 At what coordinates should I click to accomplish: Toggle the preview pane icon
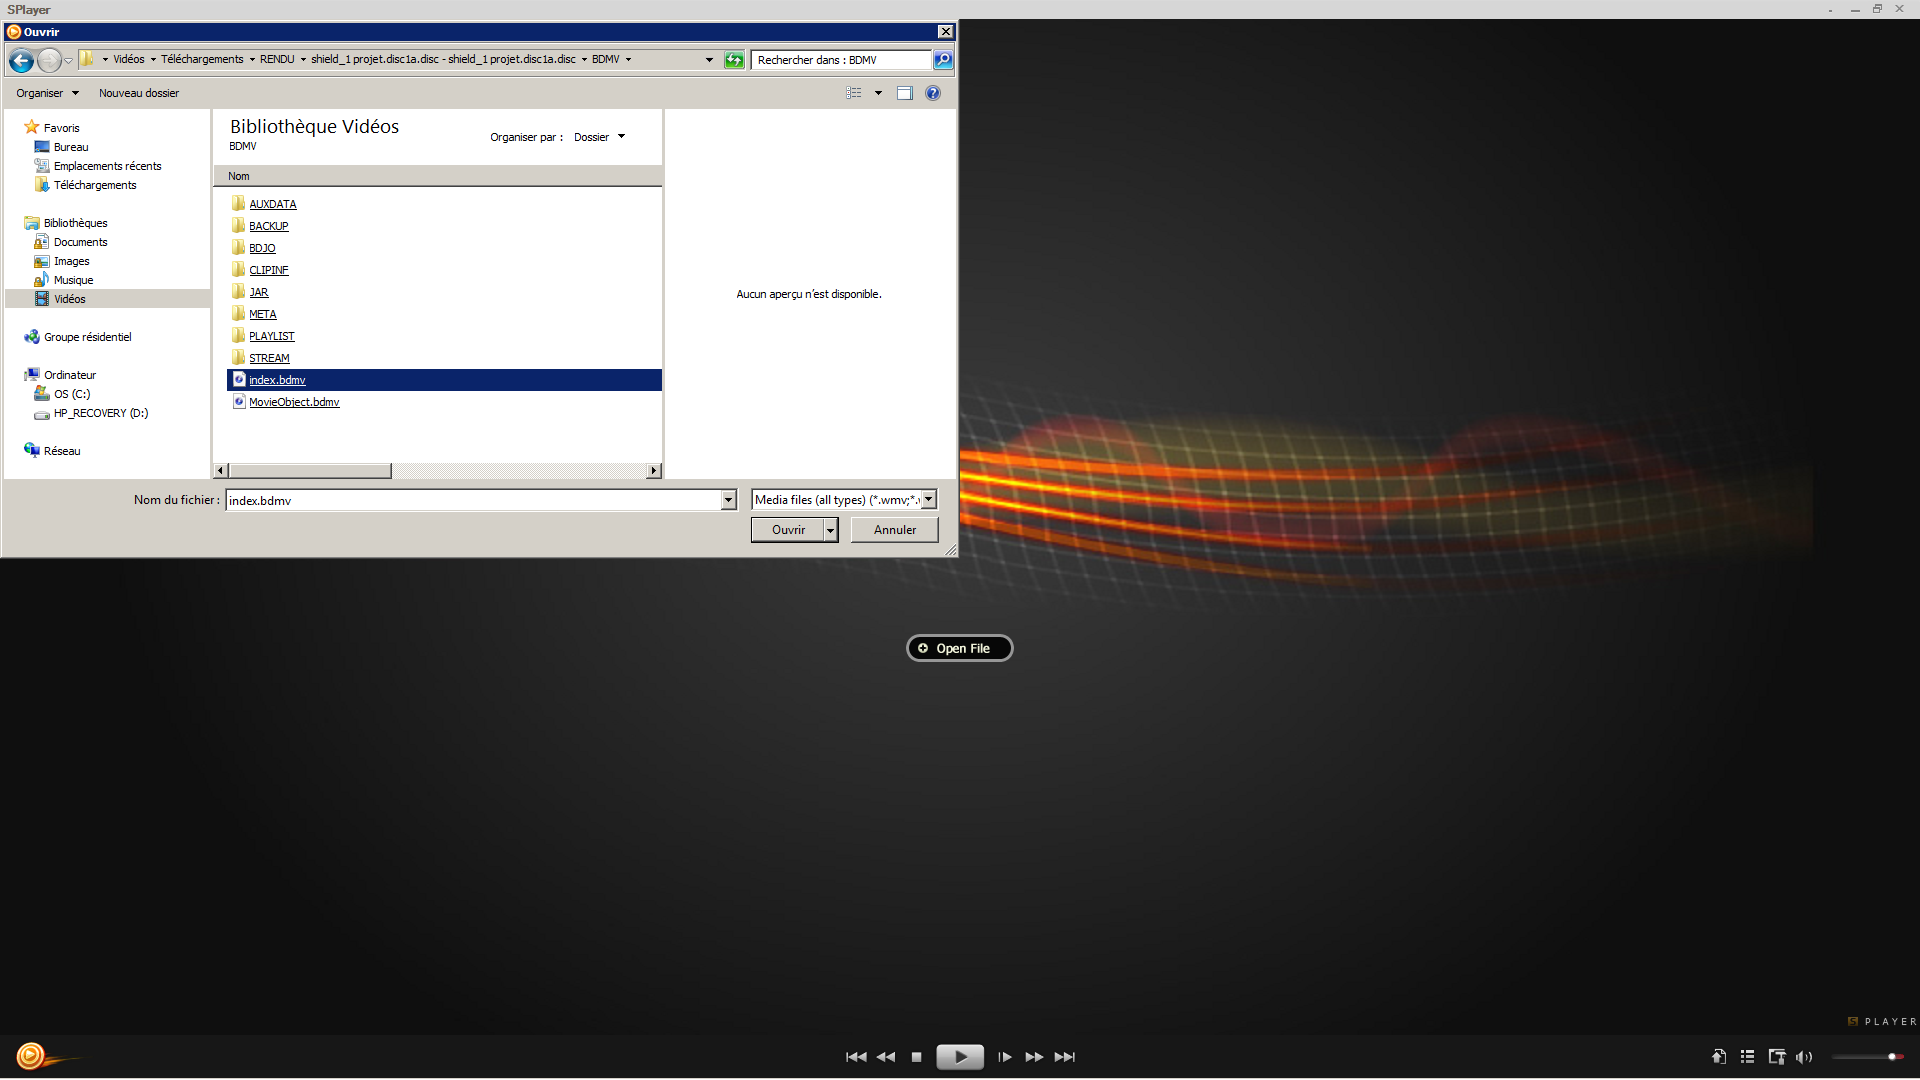click(x=905, y=93)
